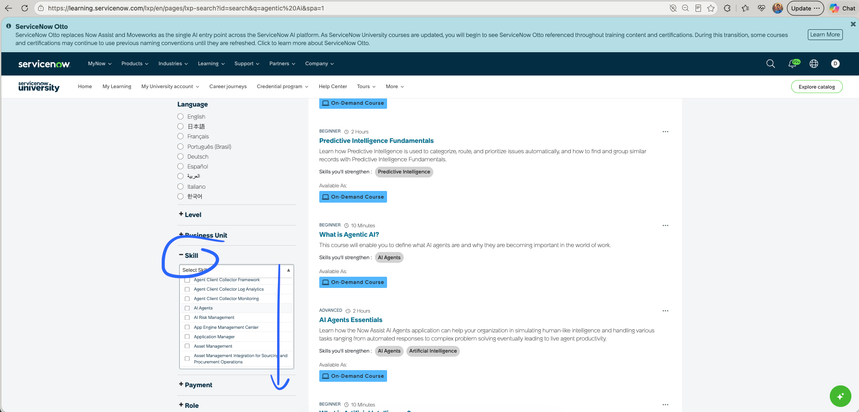Open options menu for Predictive Intelligence Fundamentals
The height and width of the screenshot is (412, 859).
(665, 131)
